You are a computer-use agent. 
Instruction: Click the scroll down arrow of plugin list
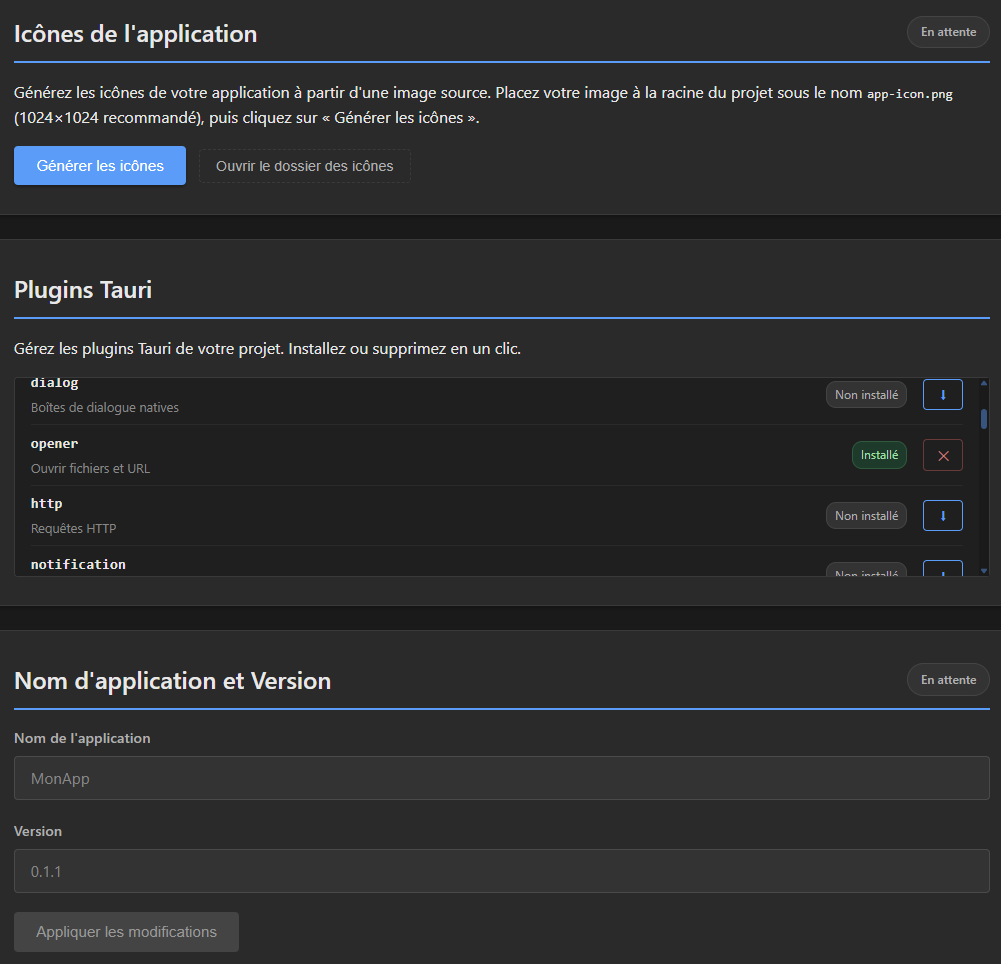[984, 571]
